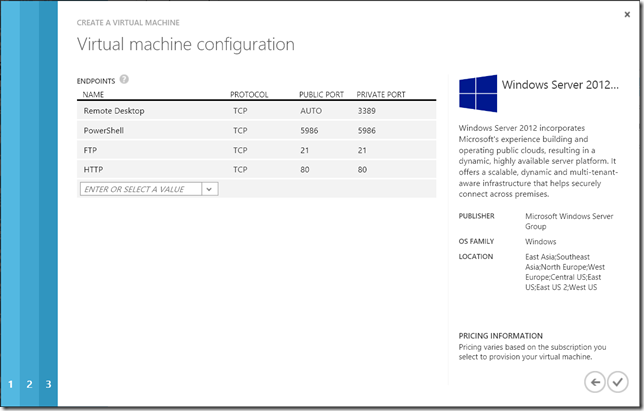Click the Virtual machine configuration heading
Screen dimensions: 644x411
[186, 44]
